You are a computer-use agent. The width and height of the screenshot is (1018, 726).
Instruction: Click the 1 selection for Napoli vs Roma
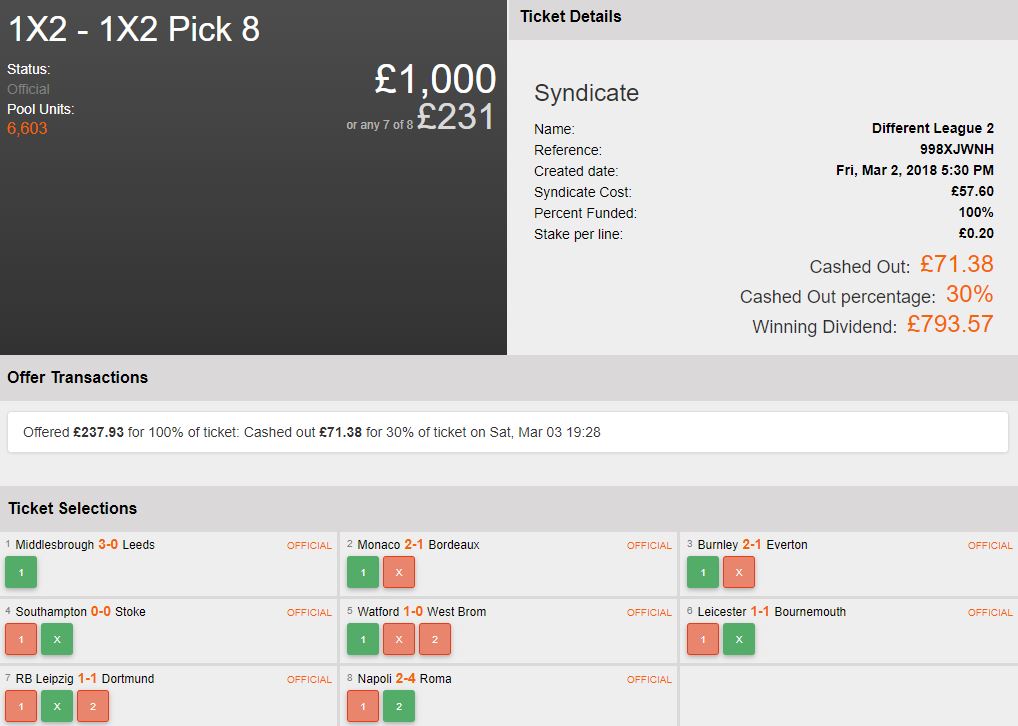(362, 706)
